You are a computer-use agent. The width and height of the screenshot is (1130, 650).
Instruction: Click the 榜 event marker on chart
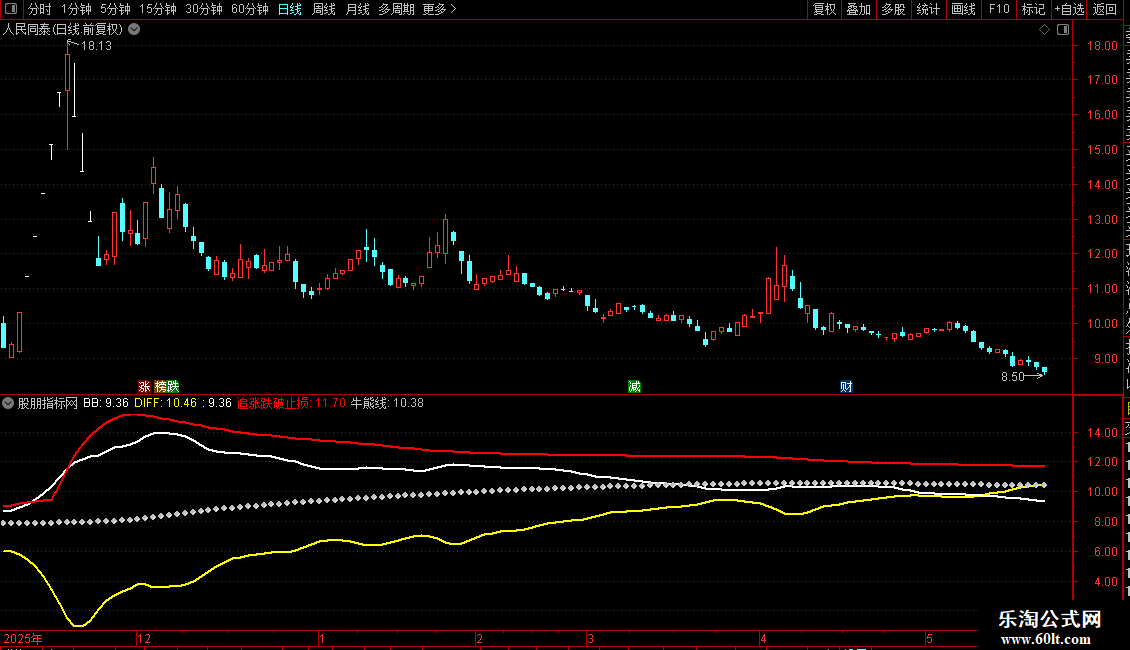[160, 387]
